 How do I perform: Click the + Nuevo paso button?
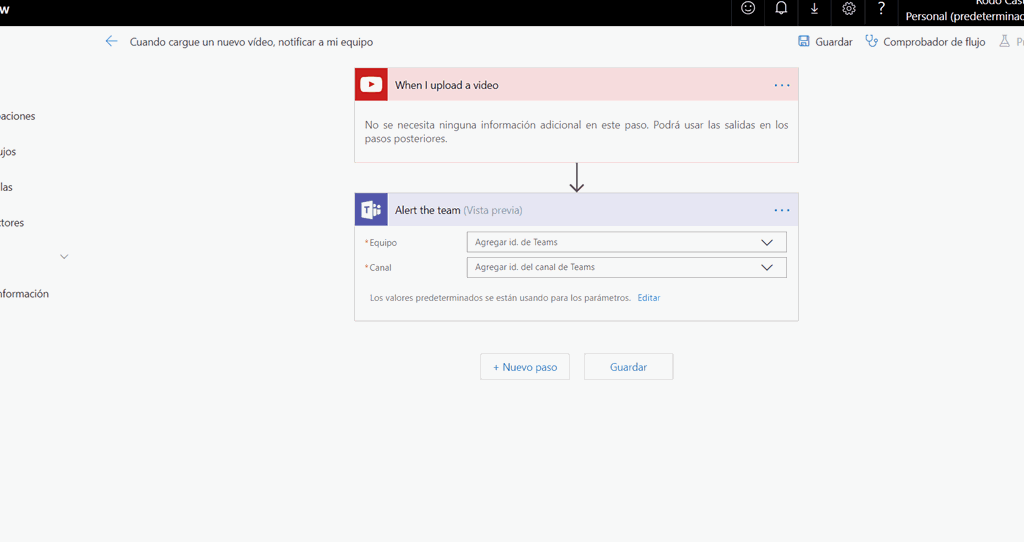coord(525,367)
